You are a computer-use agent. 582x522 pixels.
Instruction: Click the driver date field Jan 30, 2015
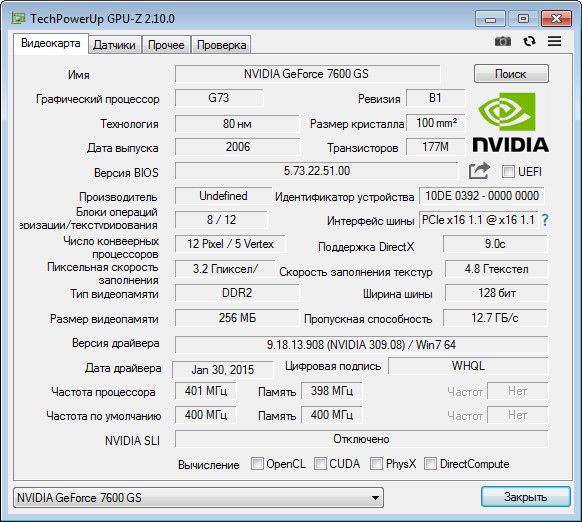coord(223,370)
